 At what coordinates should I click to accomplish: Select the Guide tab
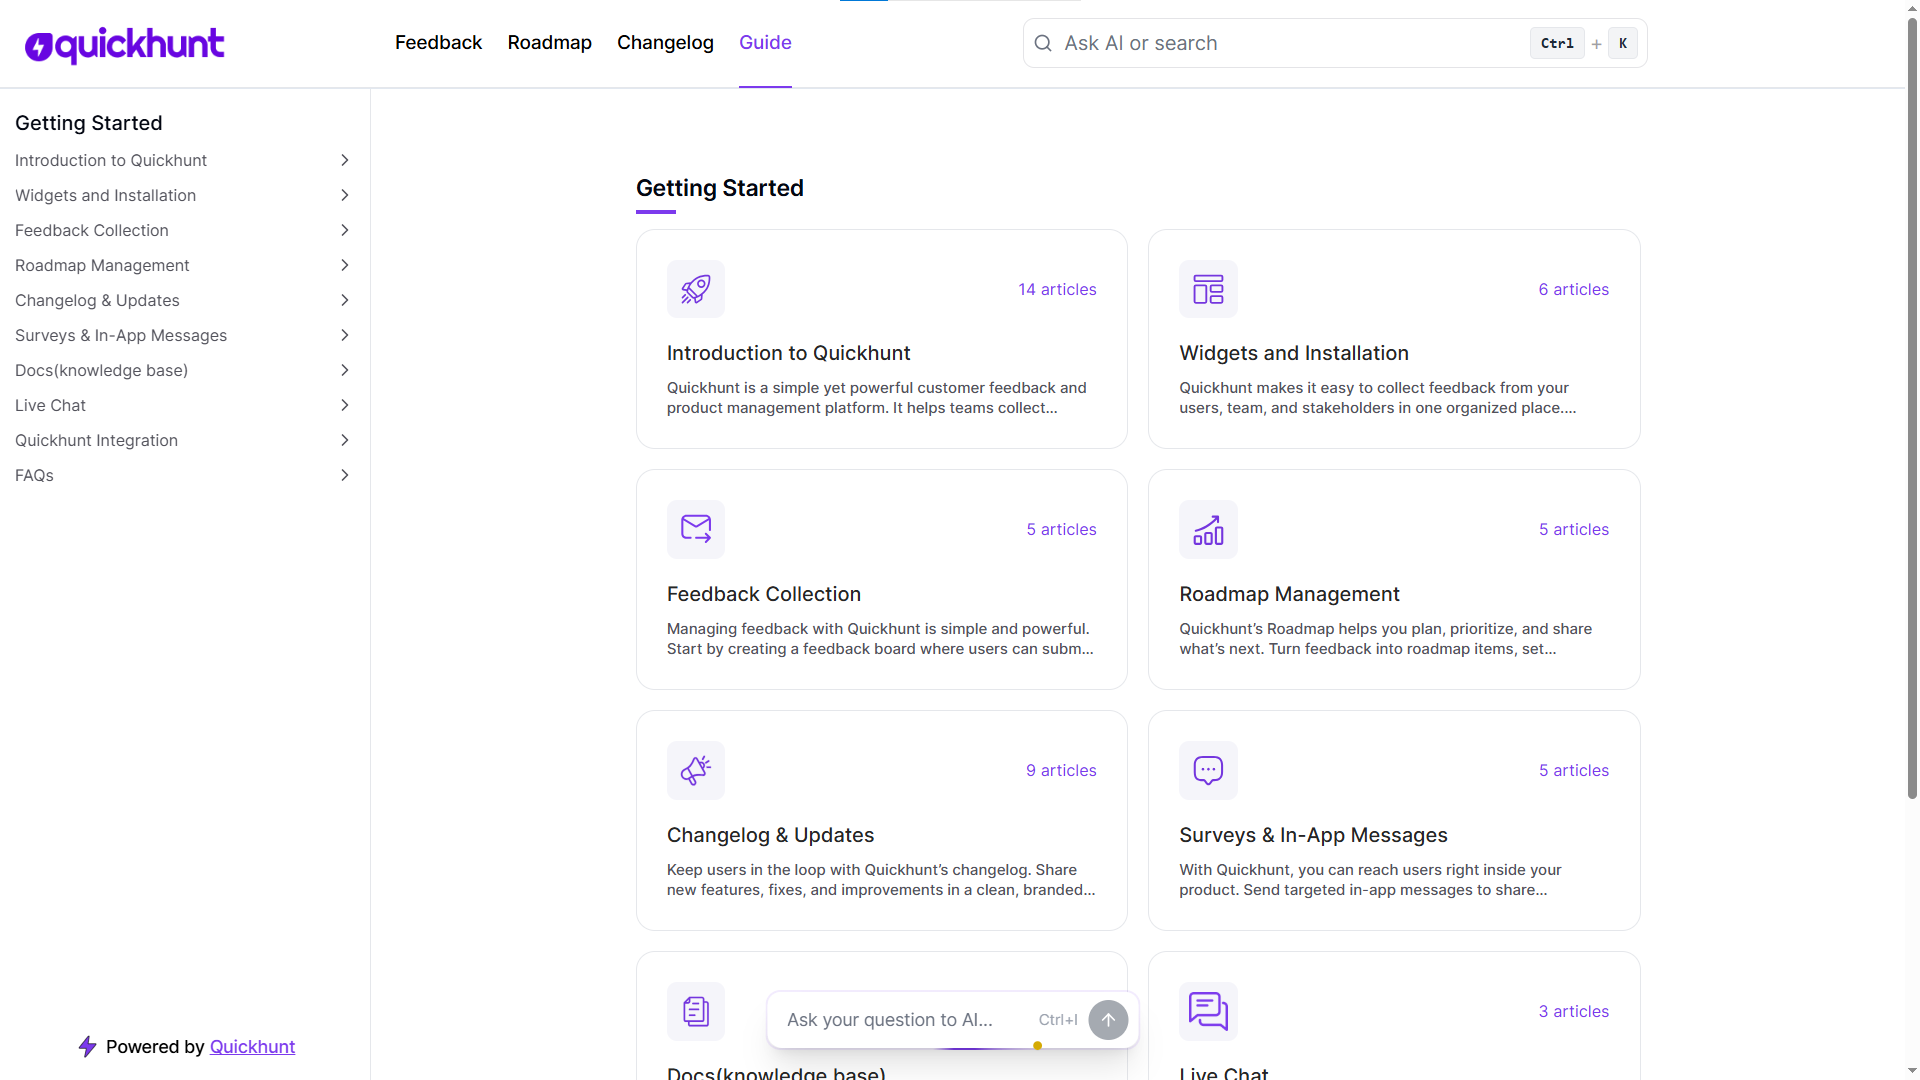pos(765,42)
